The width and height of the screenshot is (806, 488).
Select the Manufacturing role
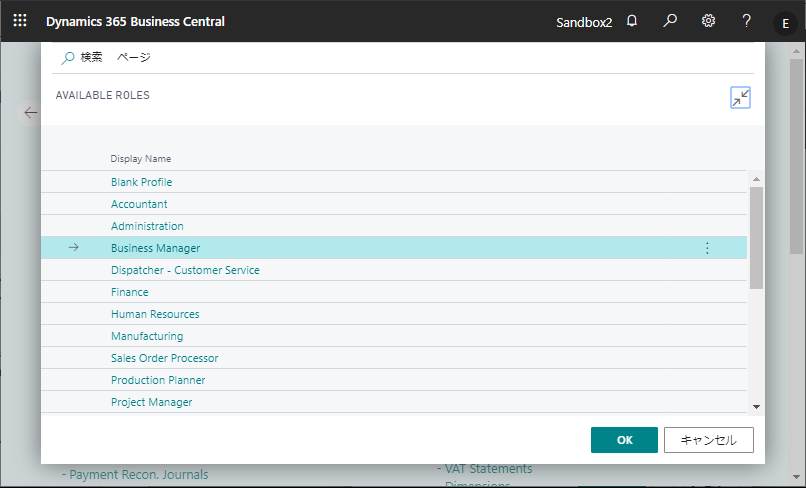(x=147, y=336)
